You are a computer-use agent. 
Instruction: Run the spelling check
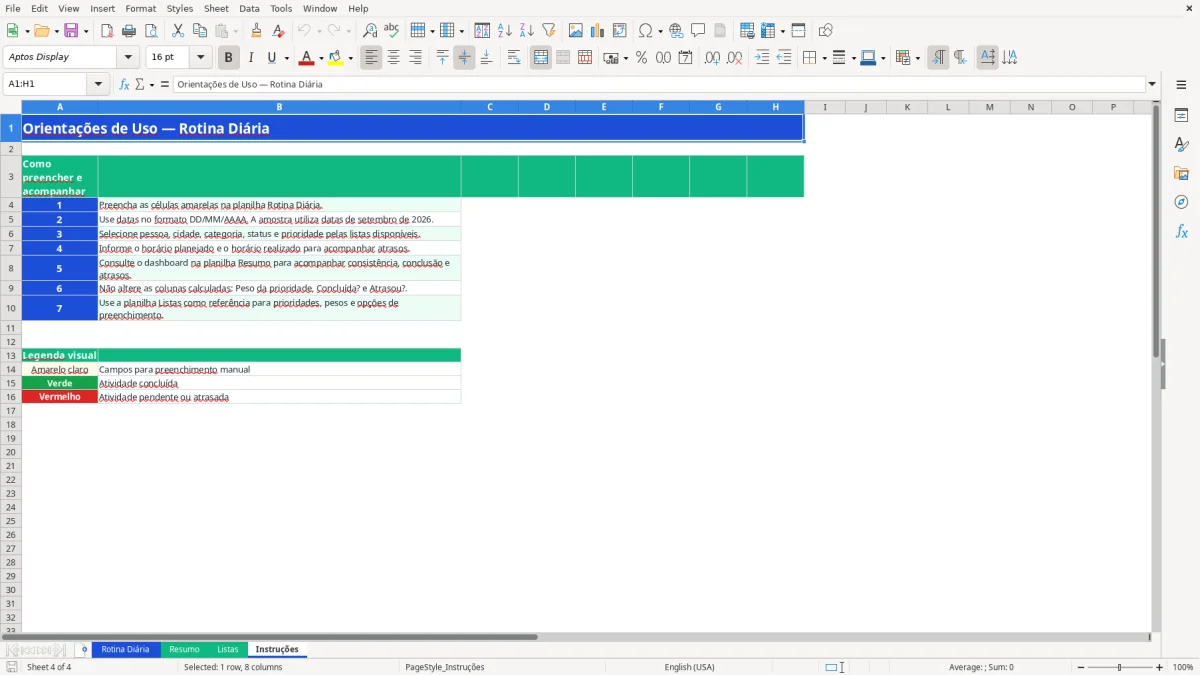[x=392, y=31]
